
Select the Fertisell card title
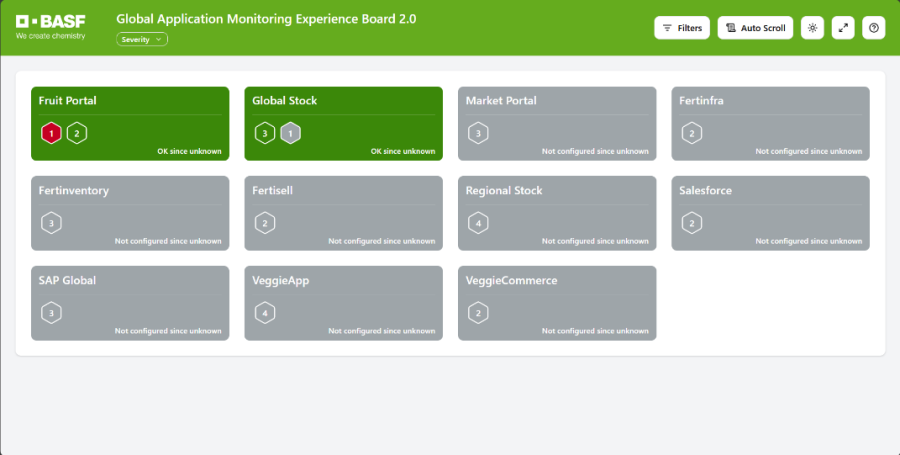[272, 190]
